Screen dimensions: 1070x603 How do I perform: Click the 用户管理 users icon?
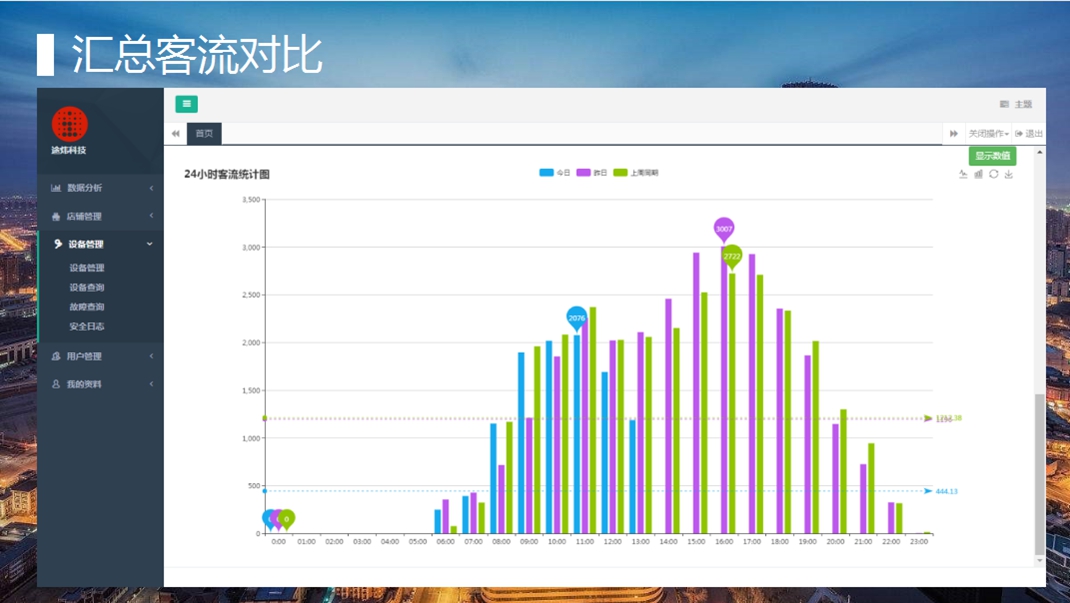point(56,356)
